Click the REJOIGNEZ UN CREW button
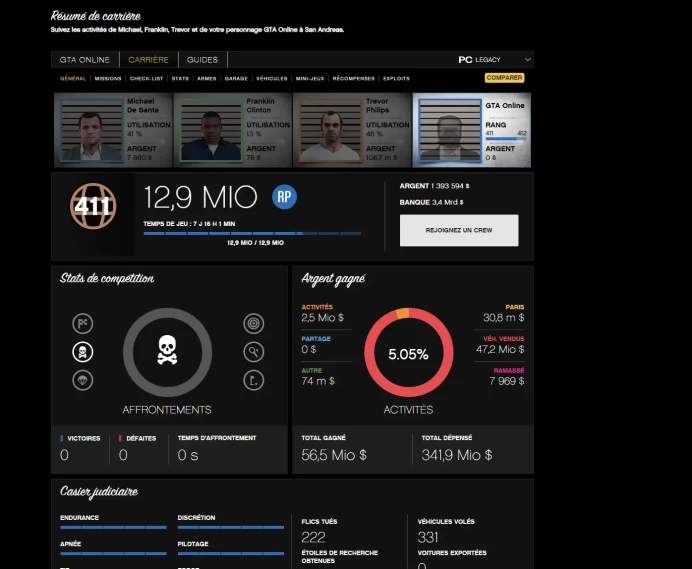The width and height of the screenshot is (692, 569). [459, 230]
